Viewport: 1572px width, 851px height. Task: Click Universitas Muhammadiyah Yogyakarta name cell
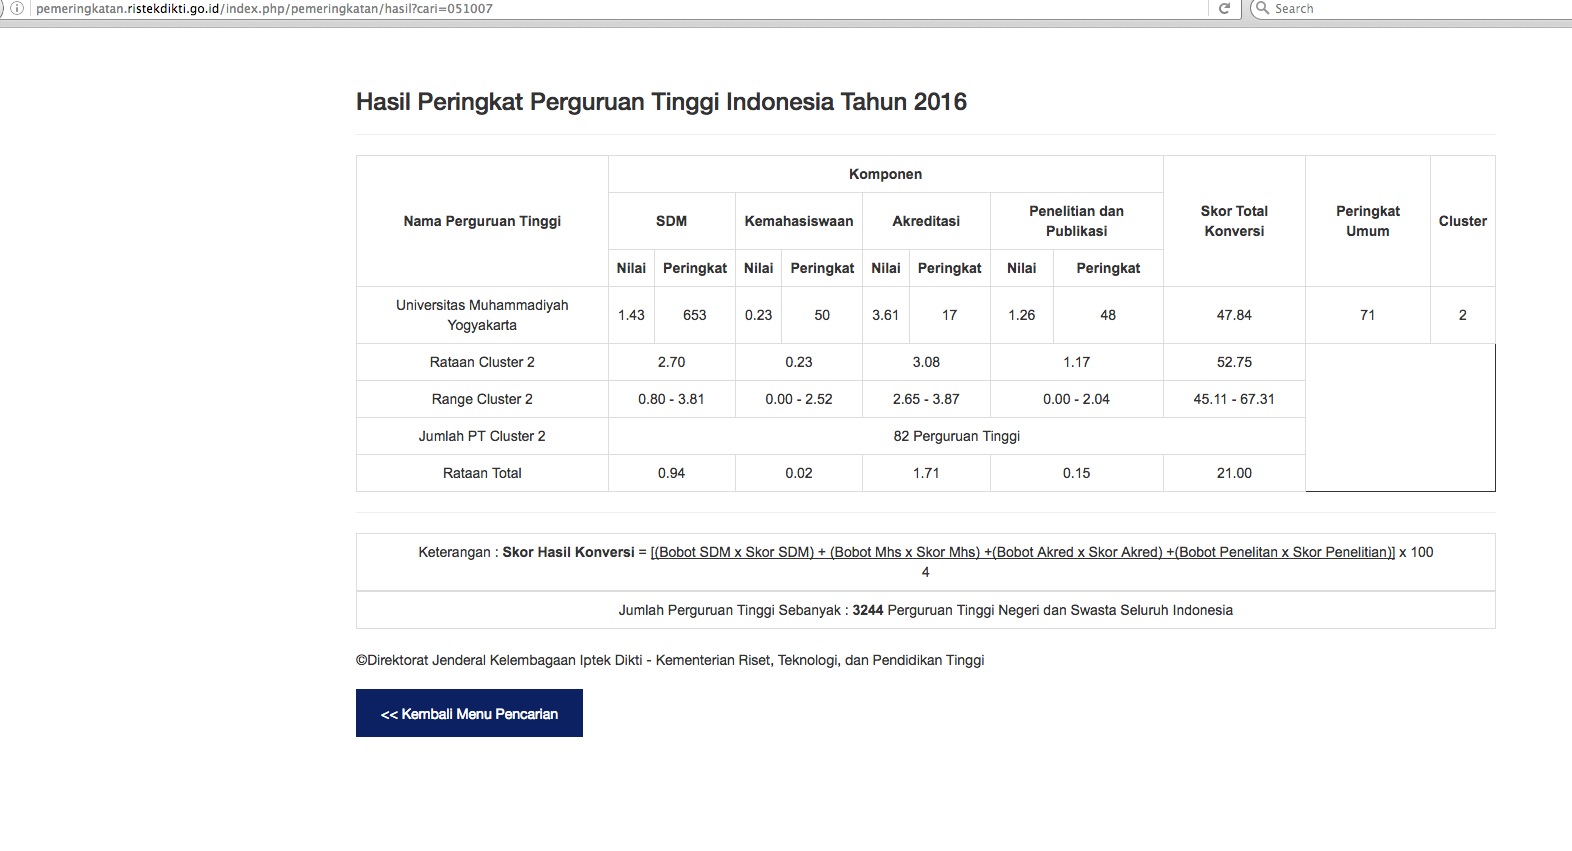[x=482, y=315]
